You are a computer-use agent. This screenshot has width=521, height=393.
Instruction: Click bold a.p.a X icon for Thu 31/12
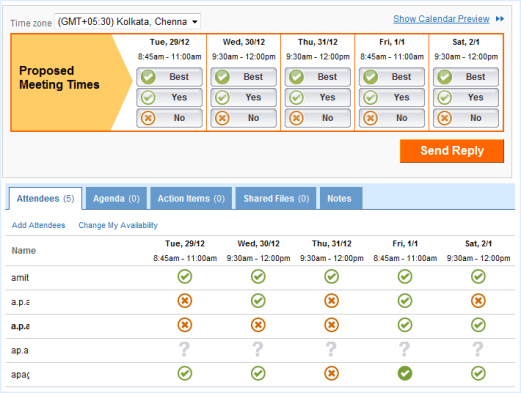click(331, 325)
